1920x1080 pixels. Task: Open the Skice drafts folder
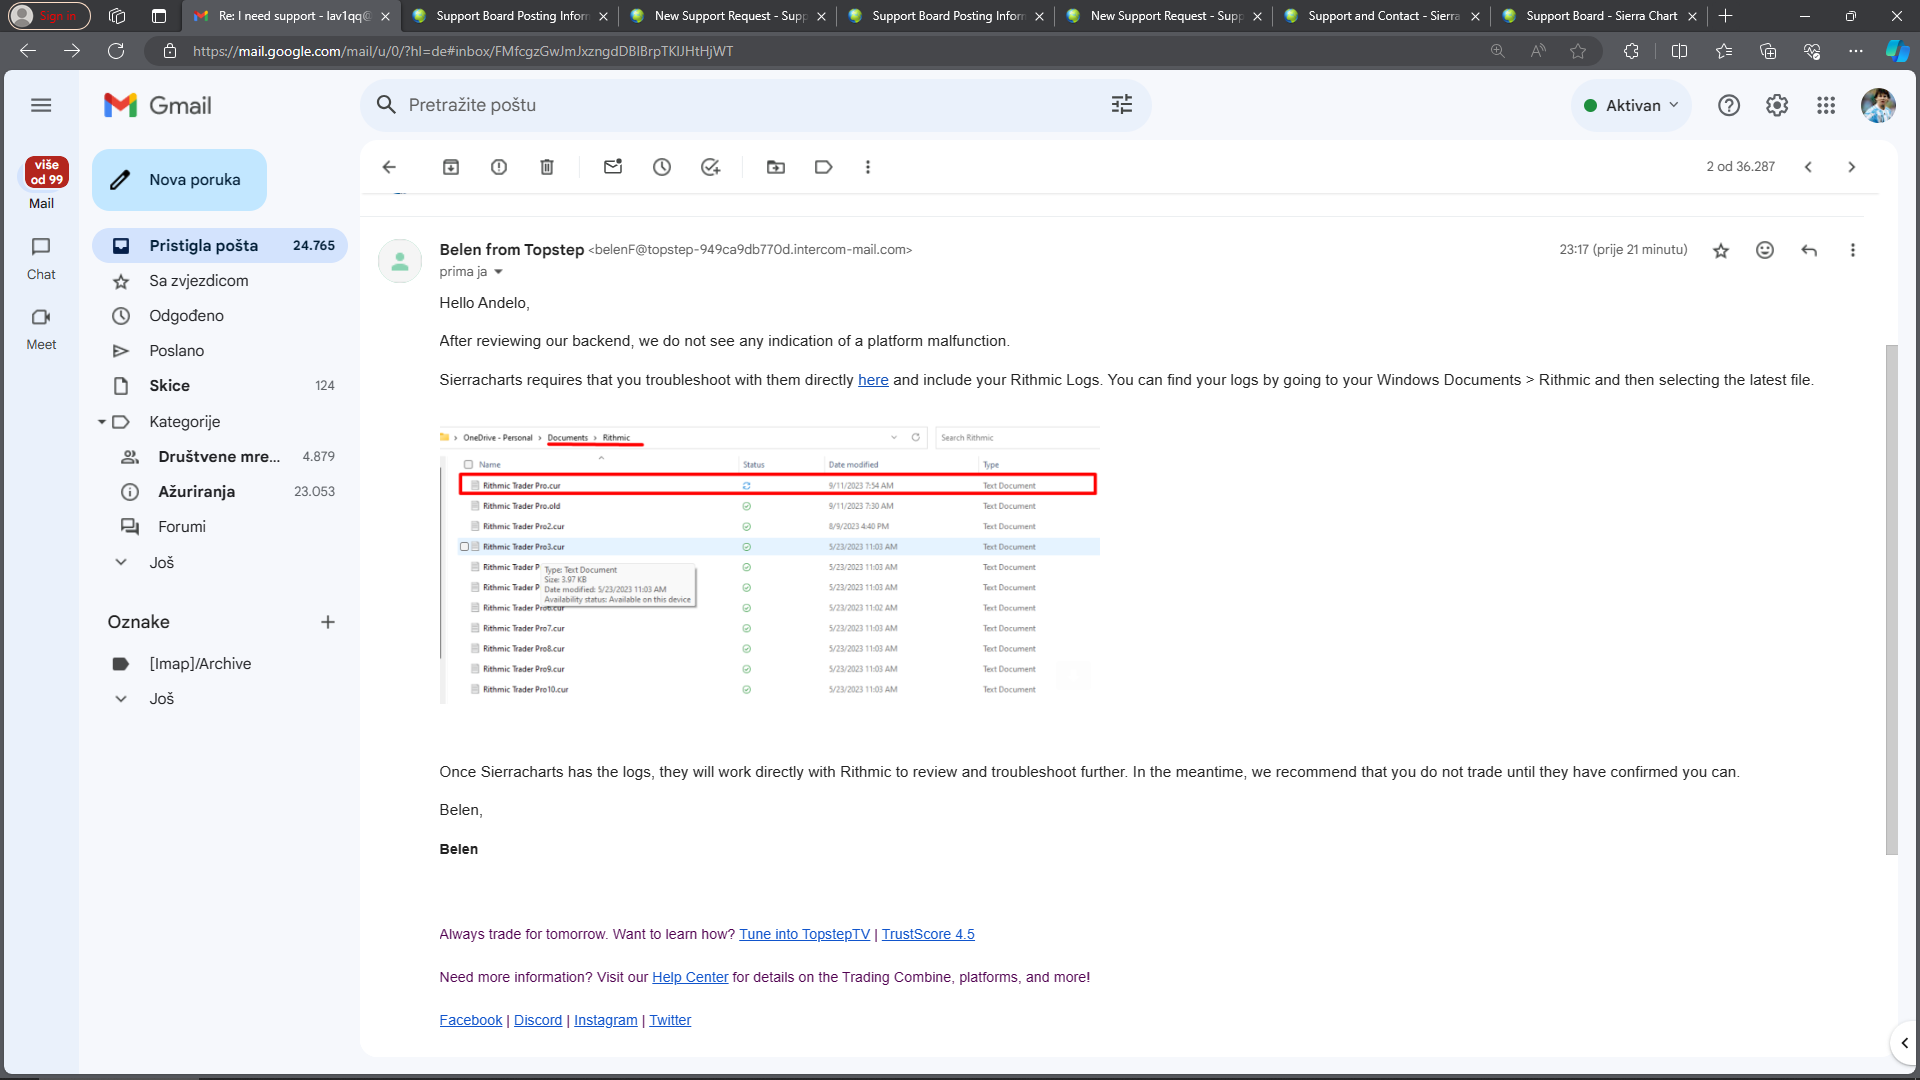pyautogui.click(x=169, y=386)
